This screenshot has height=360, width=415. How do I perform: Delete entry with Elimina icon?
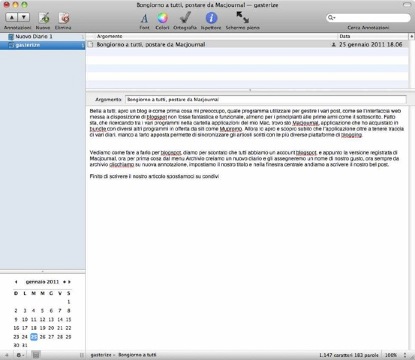click(x=64, y=18)
